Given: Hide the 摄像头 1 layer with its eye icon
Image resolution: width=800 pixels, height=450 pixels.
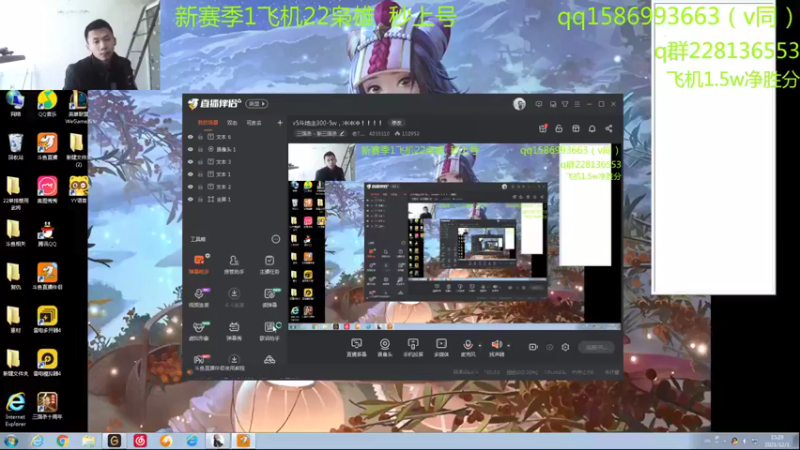Looking at the screenshot, I should [190, 149].
